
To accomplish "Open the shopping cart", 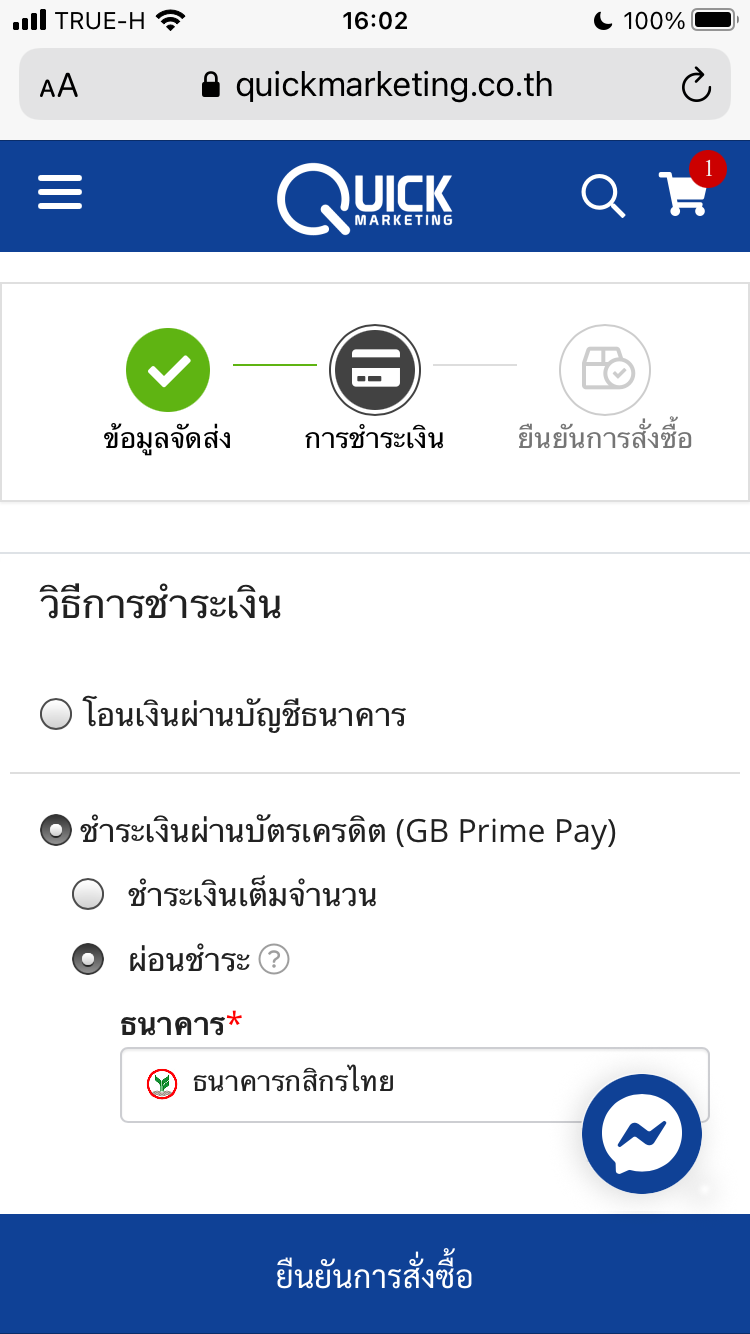I will (683, 194).
